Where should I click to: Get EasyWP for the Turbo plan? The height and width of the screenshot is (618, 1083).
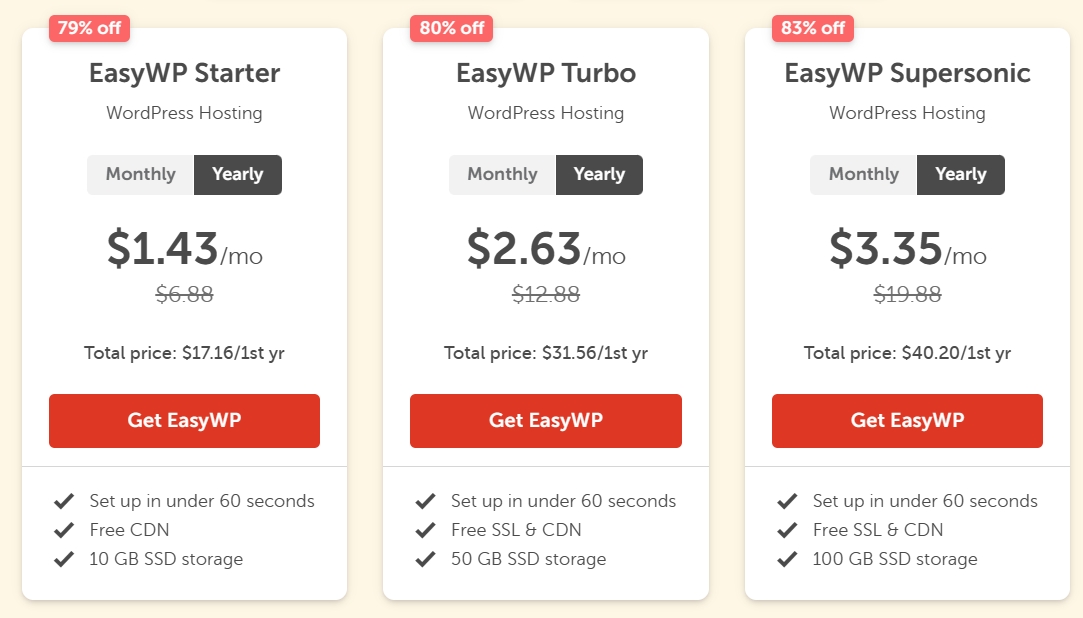click(546, 421)
